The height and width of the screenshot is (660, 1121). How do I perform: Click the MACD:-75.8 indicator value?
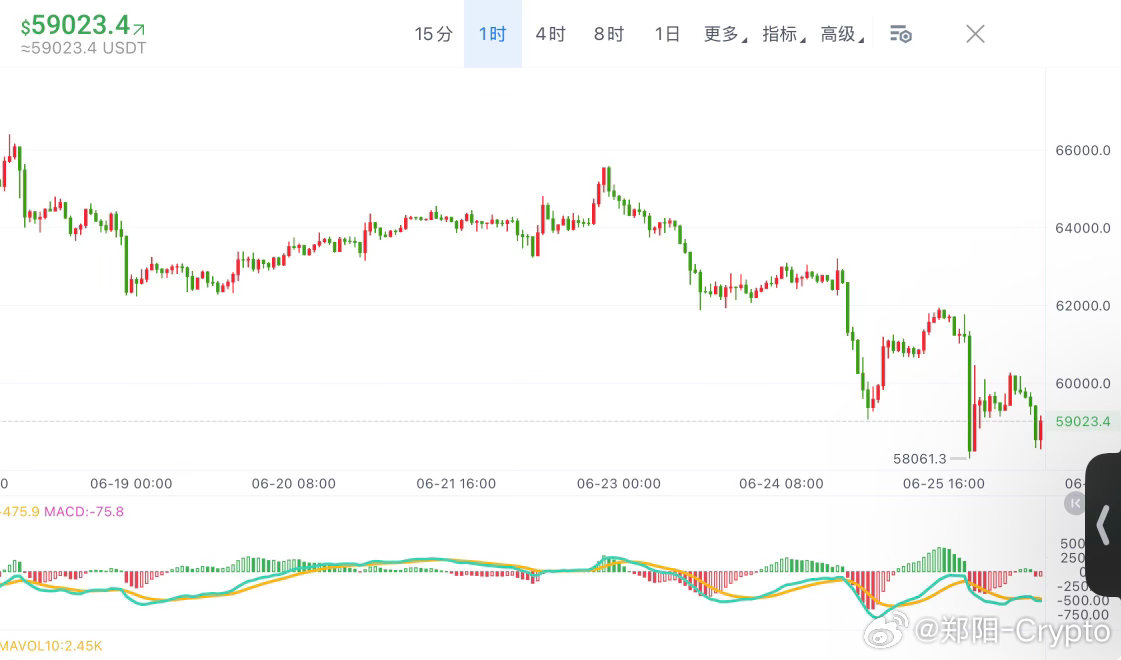point(84,511)
